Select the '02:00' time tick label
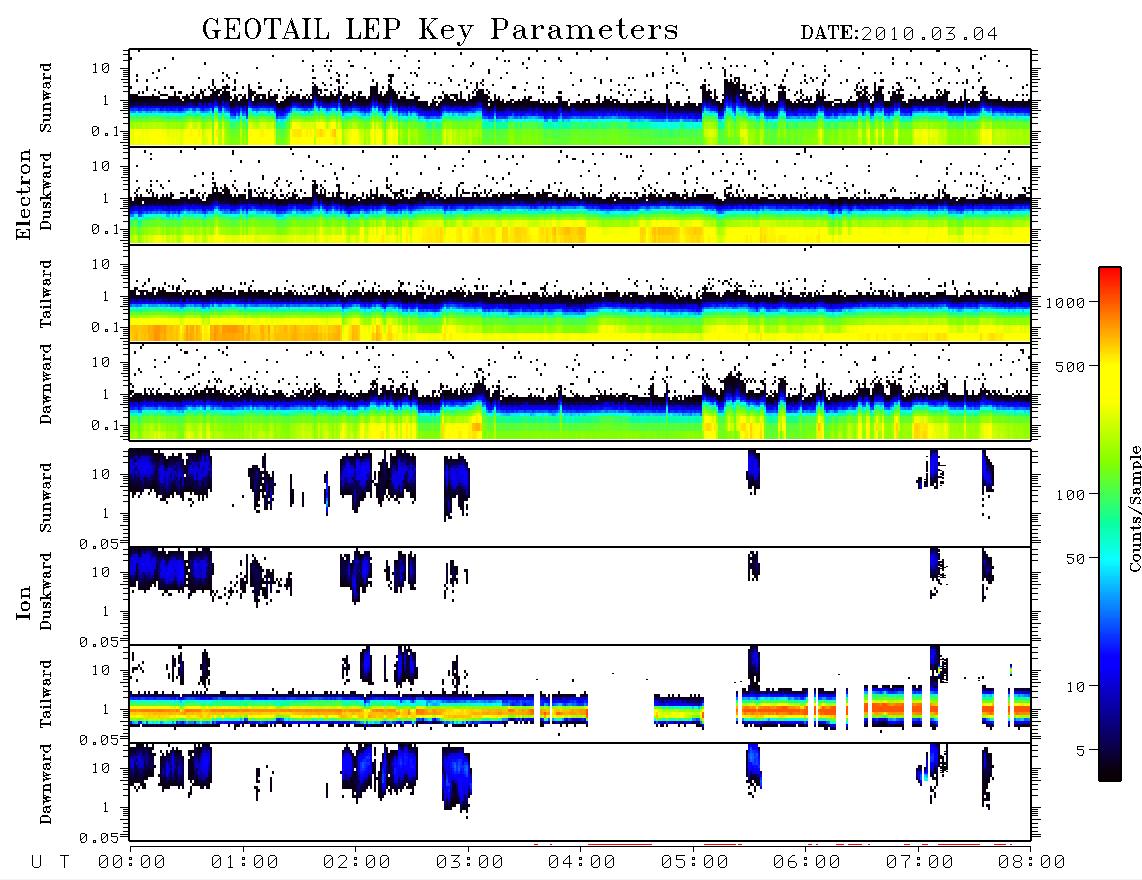This screenshot has width=1142, height=880. 357,863
